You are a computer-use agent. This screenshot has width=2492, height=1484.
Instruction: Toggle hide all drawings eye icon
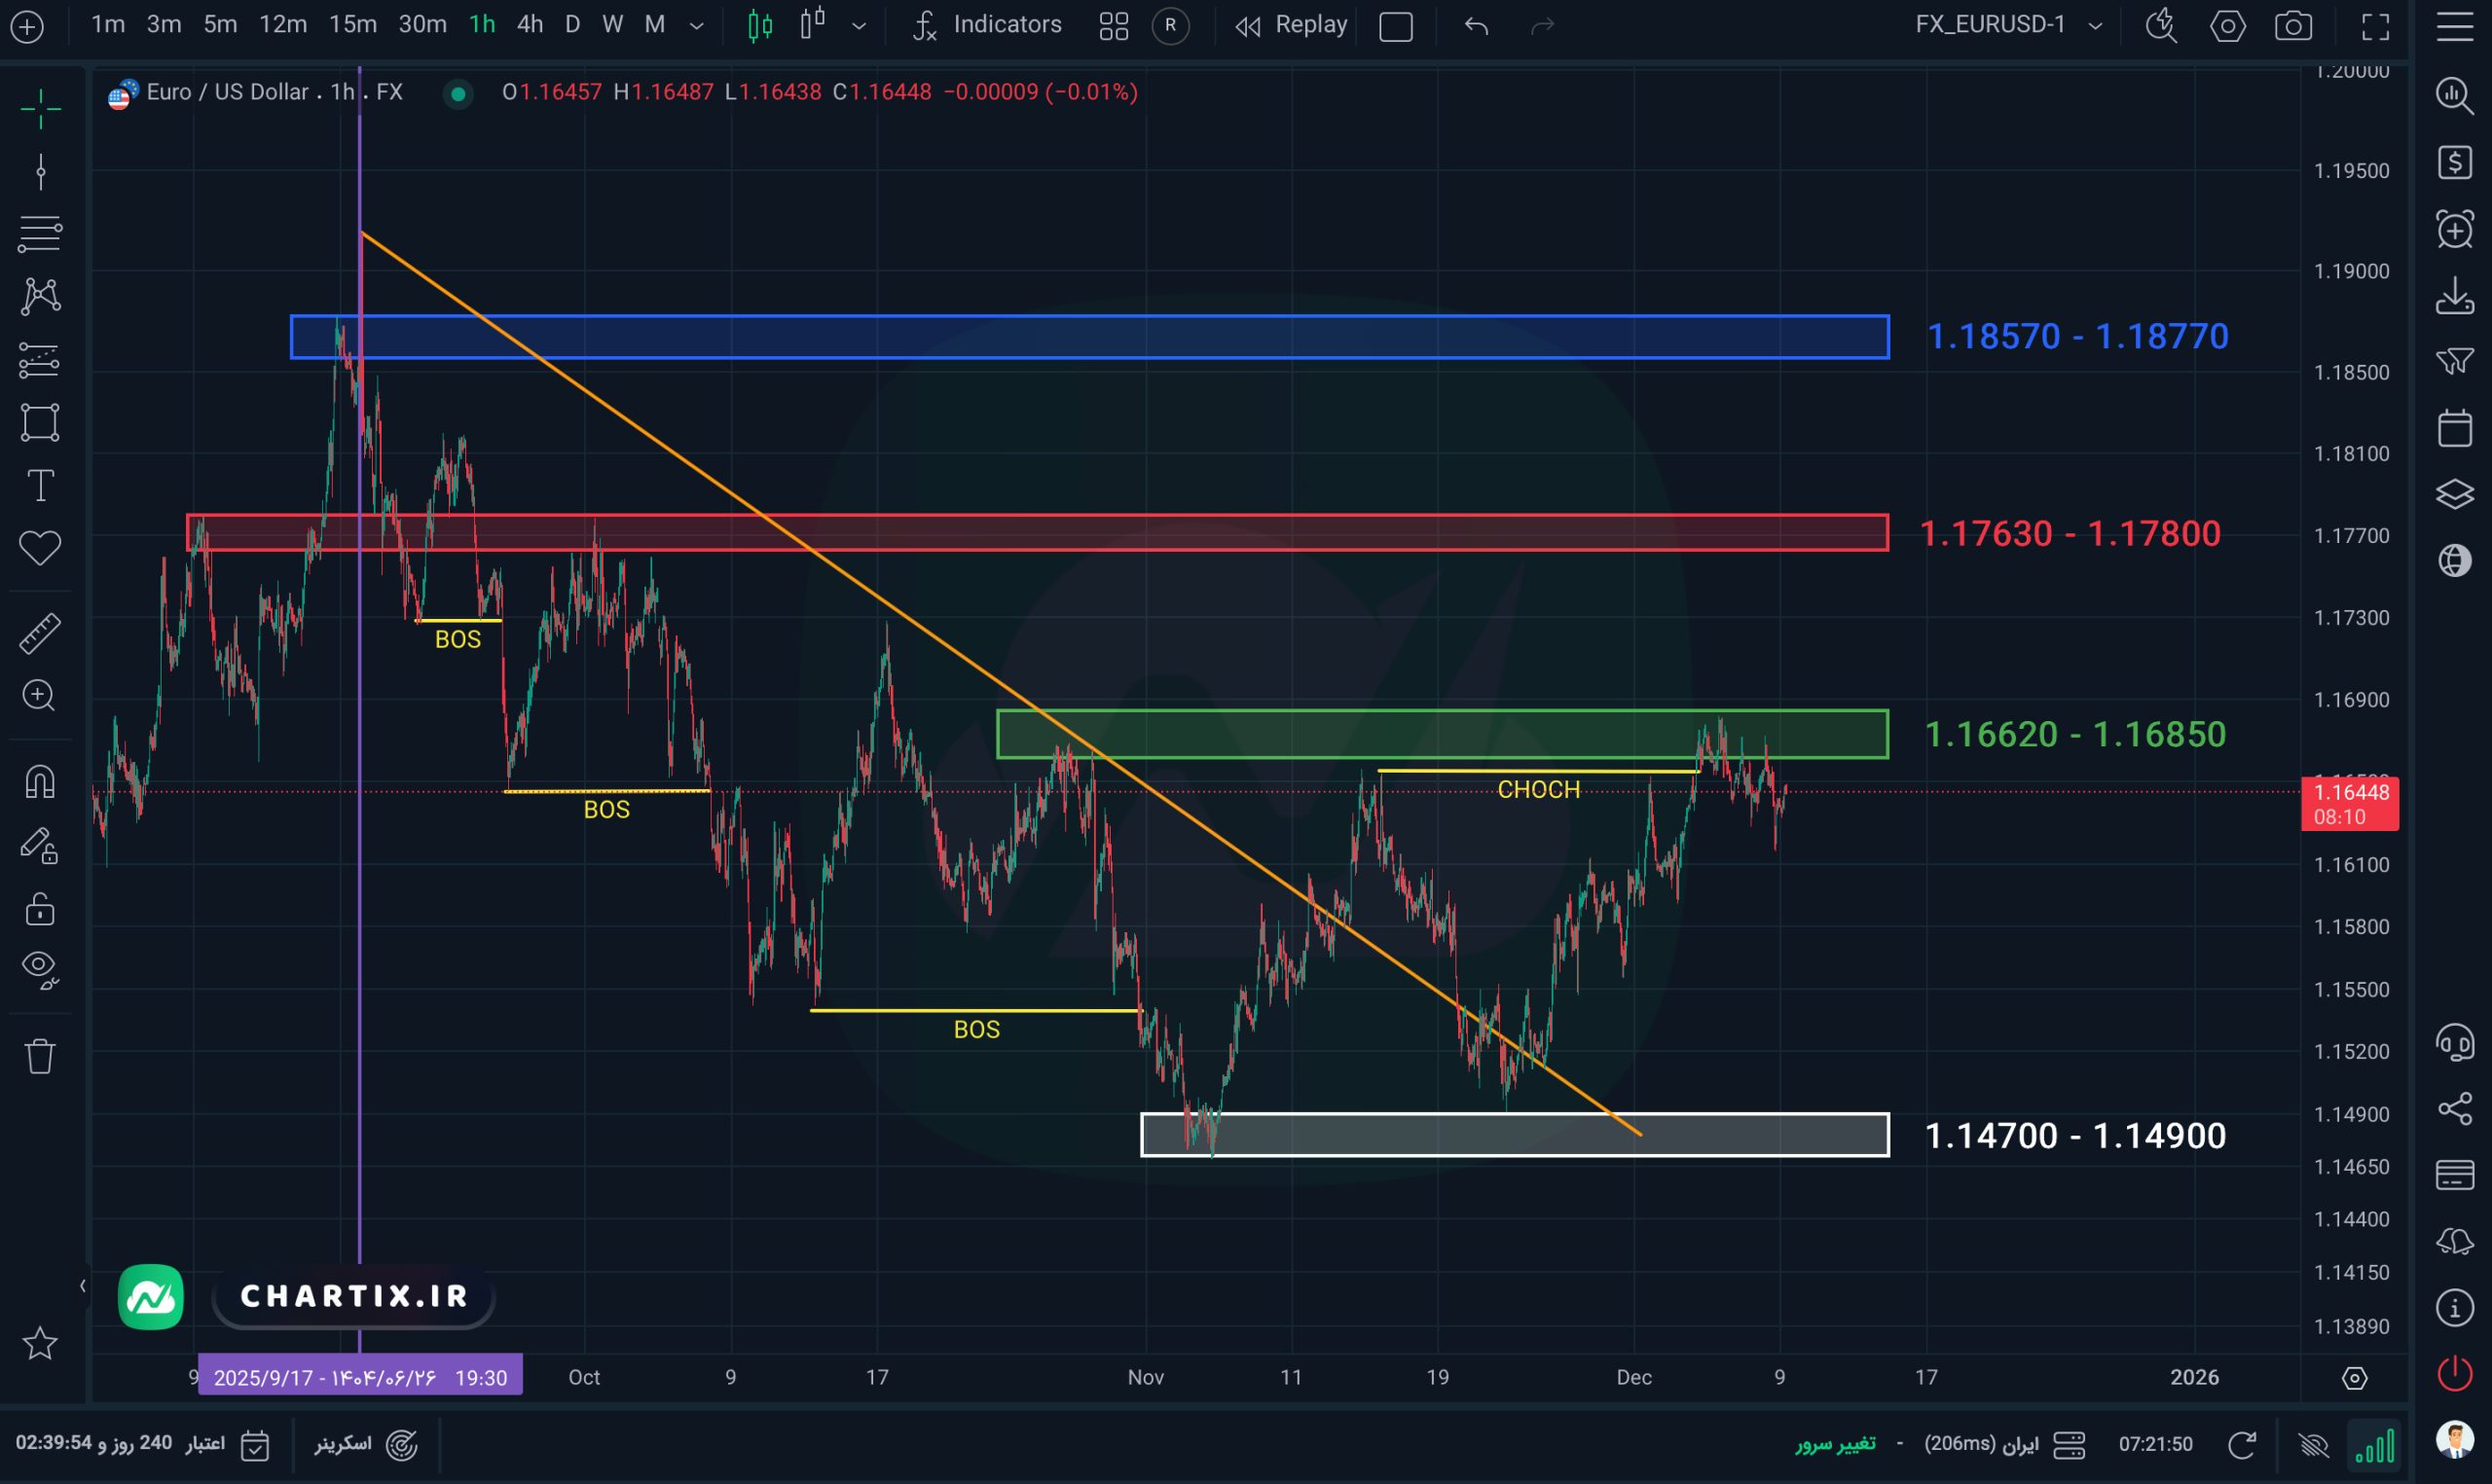pyautogui.click(x=40, y=968)
